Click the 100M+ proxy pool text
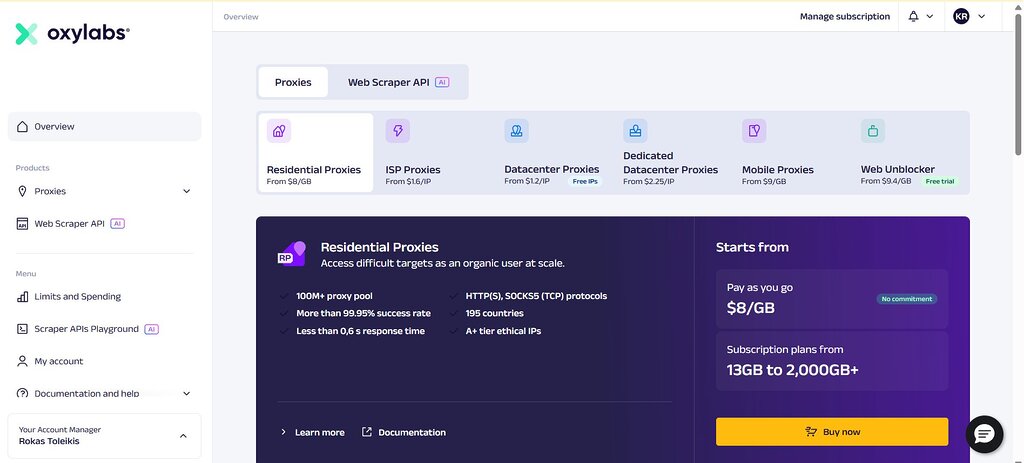This screenshot has height=463, width=1024. [334, 296]
